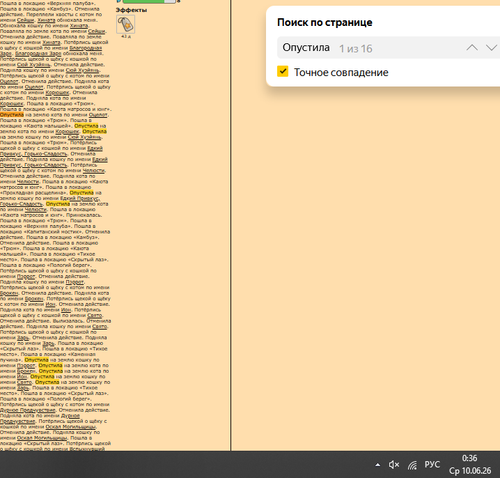
Task: Click the muted speaker tray icon
Action: pyautogui.click(x=394, y=464)
